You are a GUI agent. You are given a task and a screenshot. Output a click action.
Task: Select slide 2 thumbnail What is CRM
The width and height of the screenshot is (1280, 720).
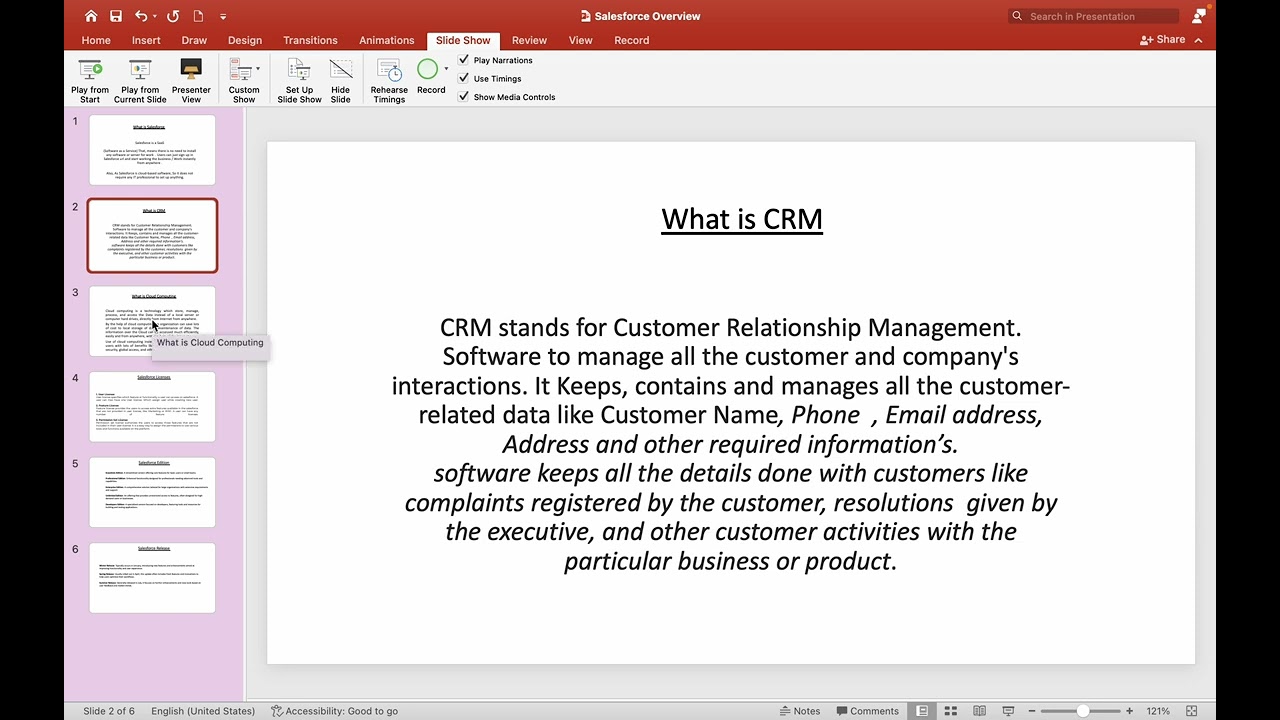[152, 235]
